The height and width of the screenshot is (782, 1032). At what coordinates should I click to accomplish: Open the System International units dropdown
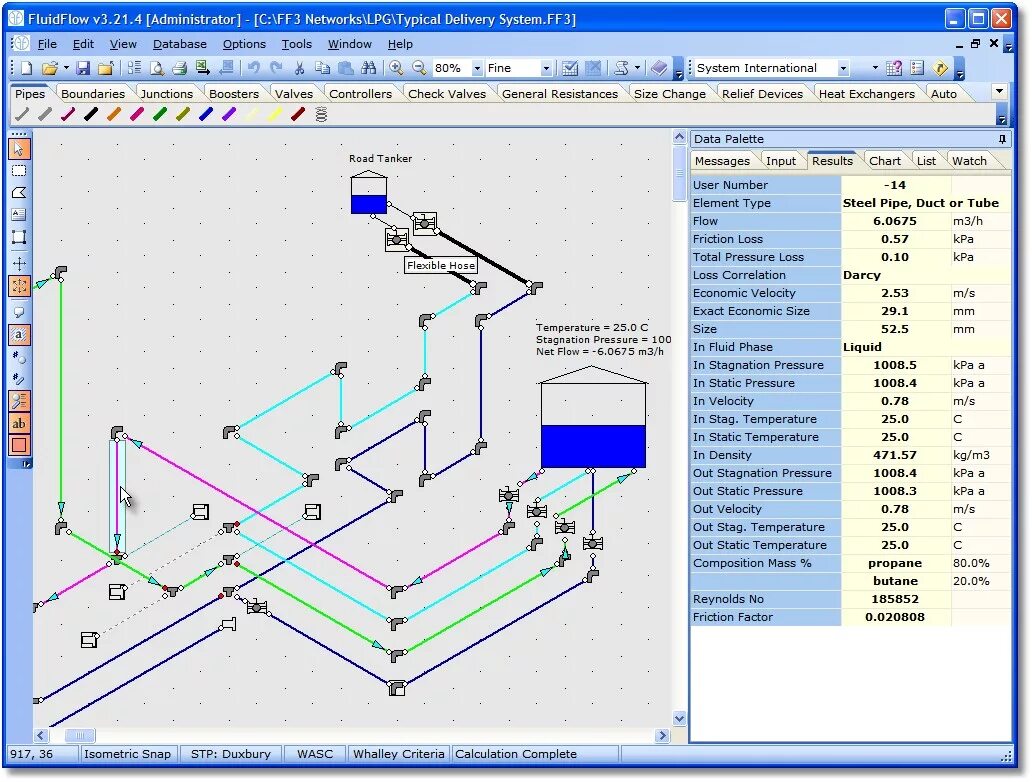click(843, 67)
